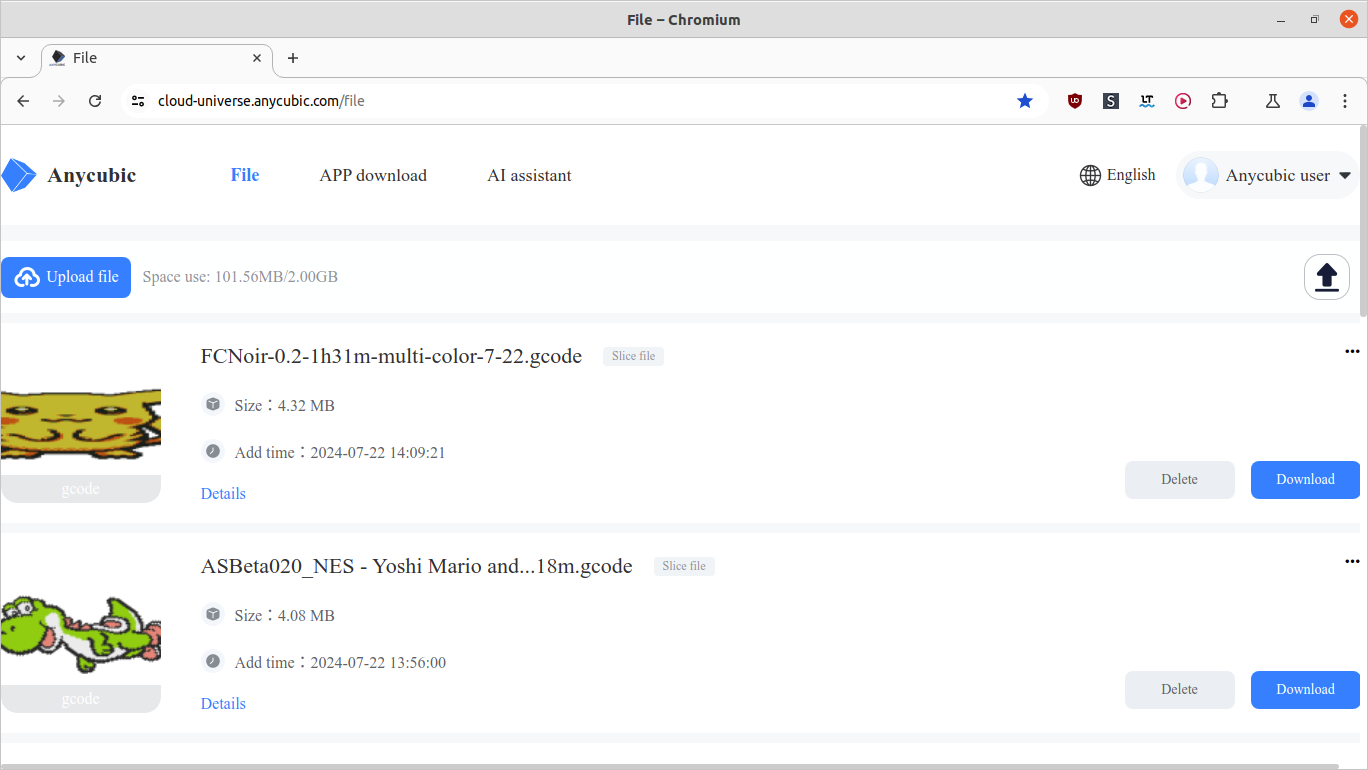The height and width of the screenshot is (770, 1368).
Task: View site information icon in address bar
Action: pyautogui.click(x=139, y=101)
